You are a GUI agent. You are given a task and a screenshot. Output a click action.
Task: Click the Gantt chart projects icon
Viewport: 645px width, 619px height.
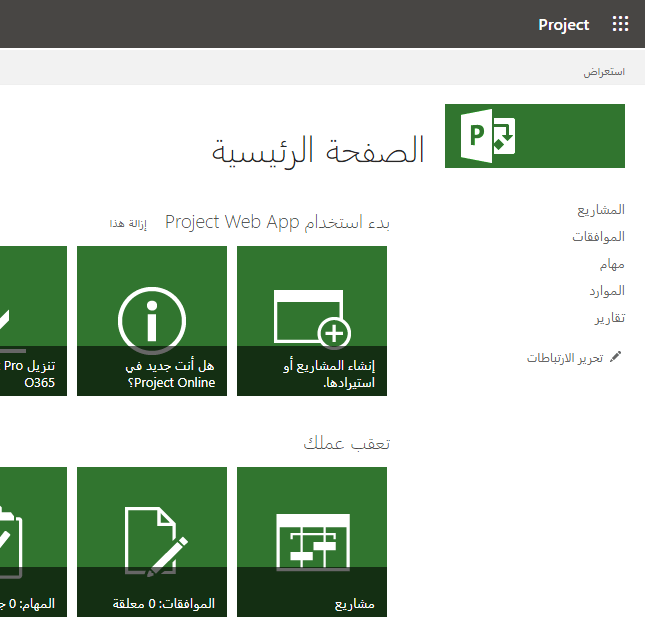pos(313,542)
